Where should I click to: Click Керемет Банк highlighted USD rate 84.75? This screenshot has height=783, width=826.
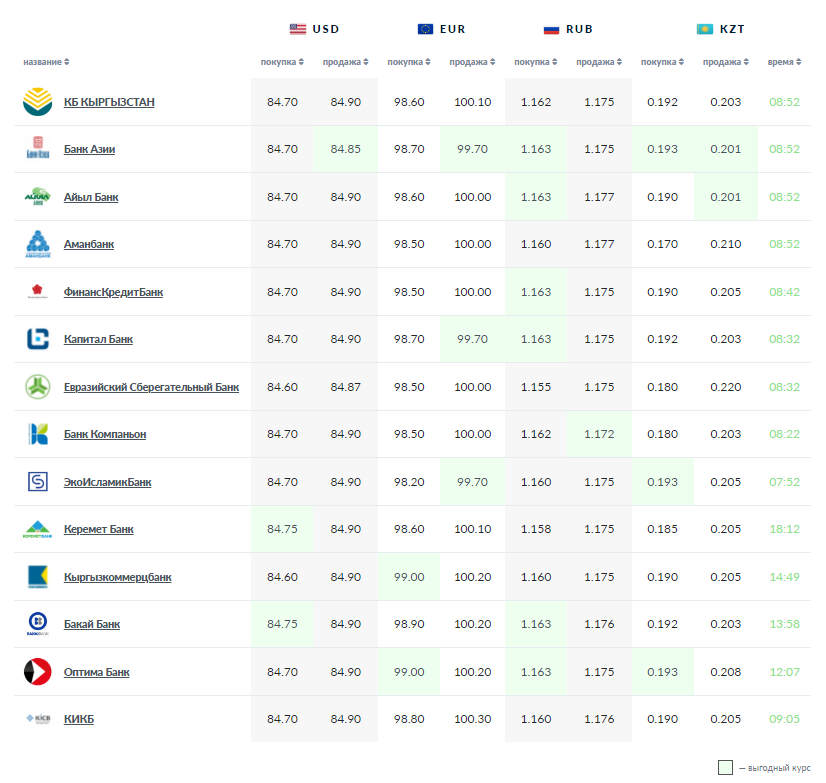point(282,529)
